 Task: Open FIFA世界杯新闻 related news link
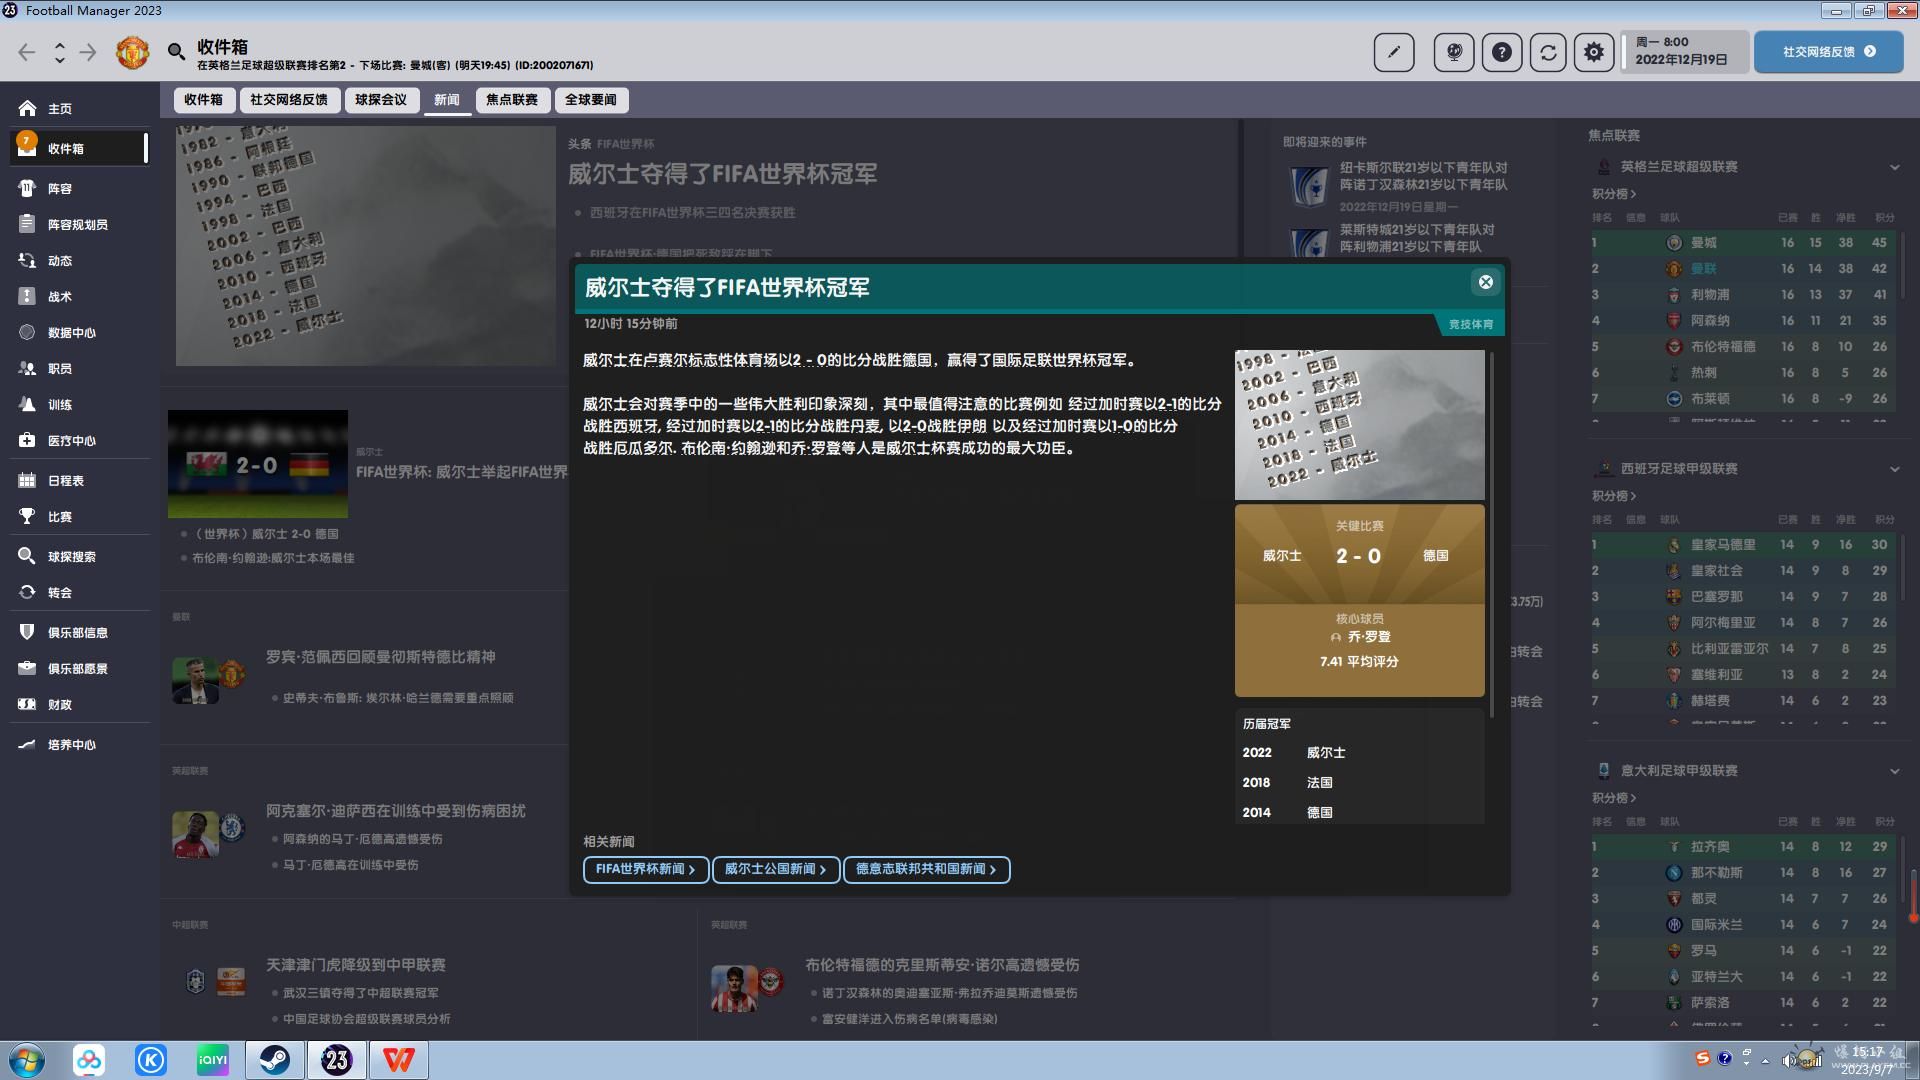pyautogui.click(x=645, y=870)
